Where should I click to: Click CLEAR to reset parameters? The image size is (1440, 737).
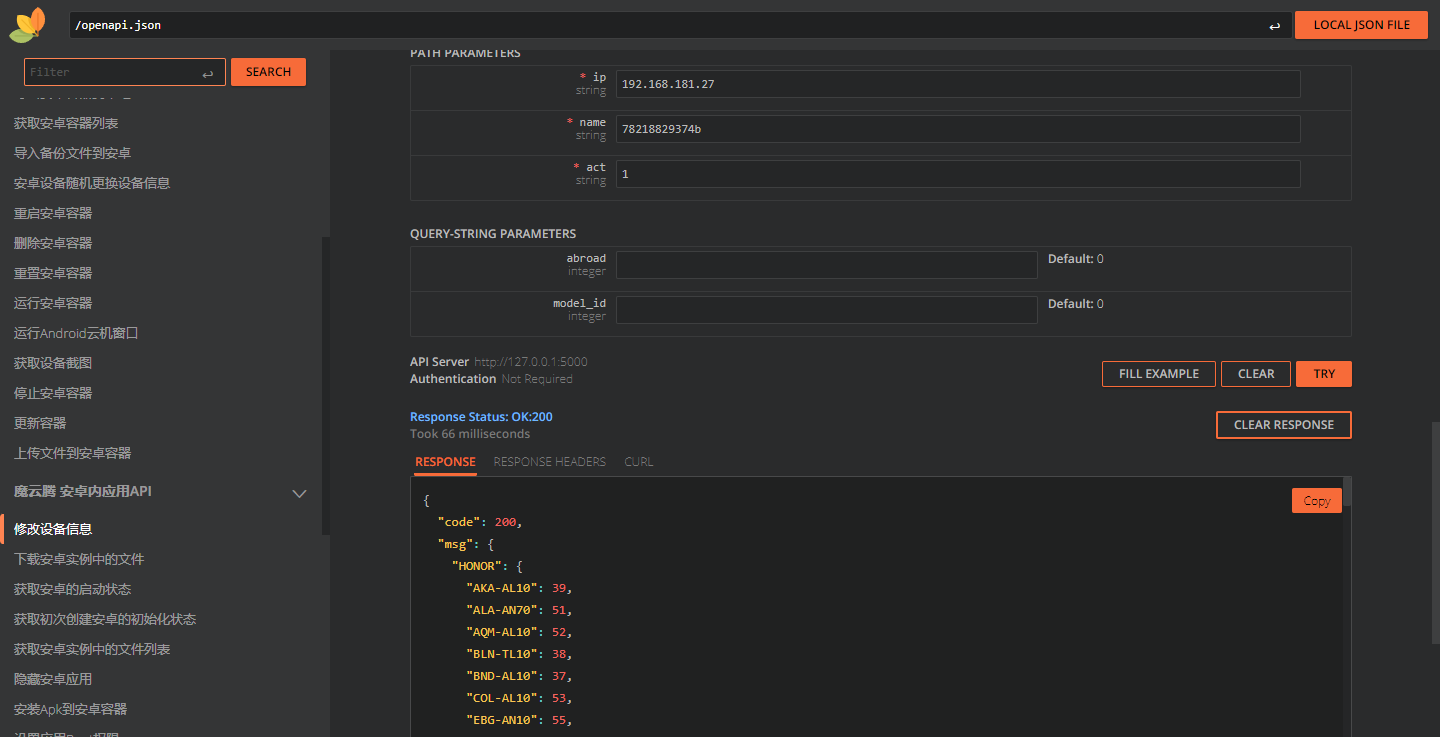1255,374
